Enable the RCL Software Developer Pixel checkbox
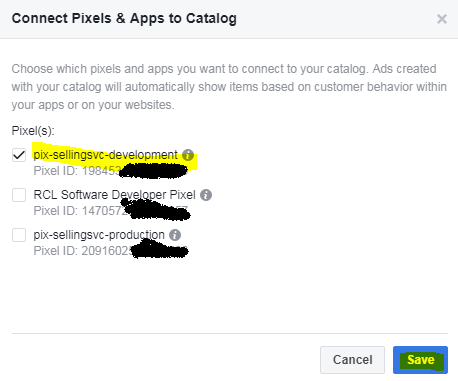The width and height of the screenshot is (458, 381). [x=19, y=195]
